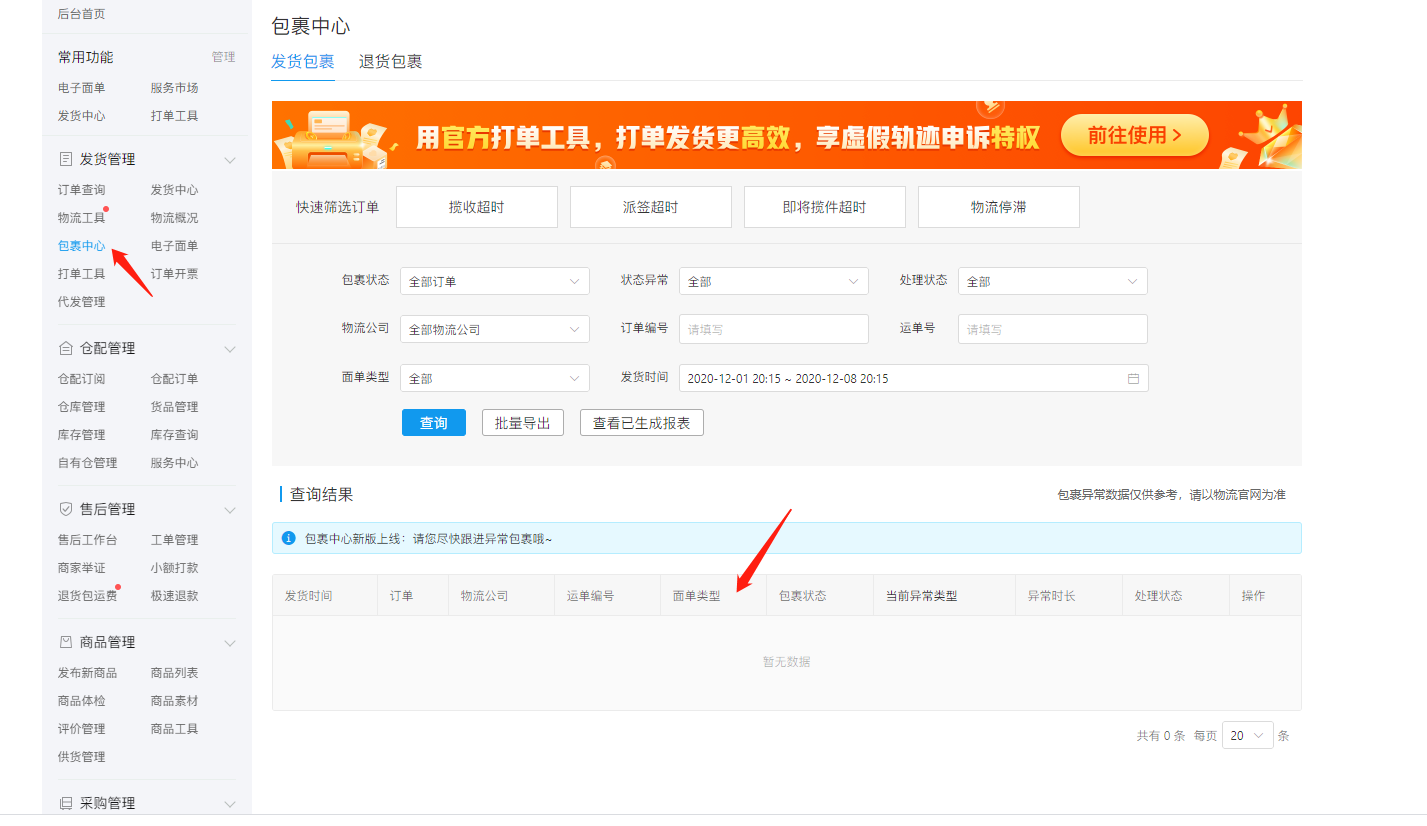
Task: Filter by 物流停滞
Action: [x=999, y=207]
